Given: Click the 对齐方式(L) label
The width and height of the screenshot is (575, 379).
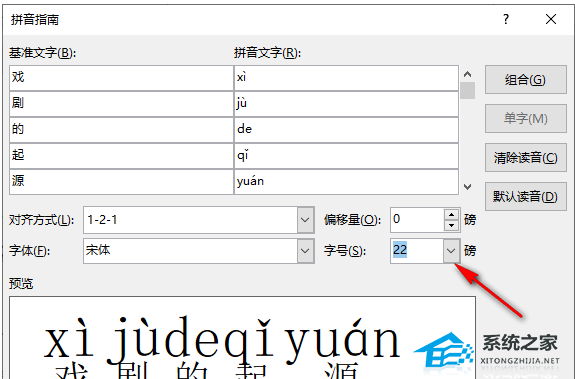Looking at the screenshot, I should pyautogui.click(x=41, y=220).
